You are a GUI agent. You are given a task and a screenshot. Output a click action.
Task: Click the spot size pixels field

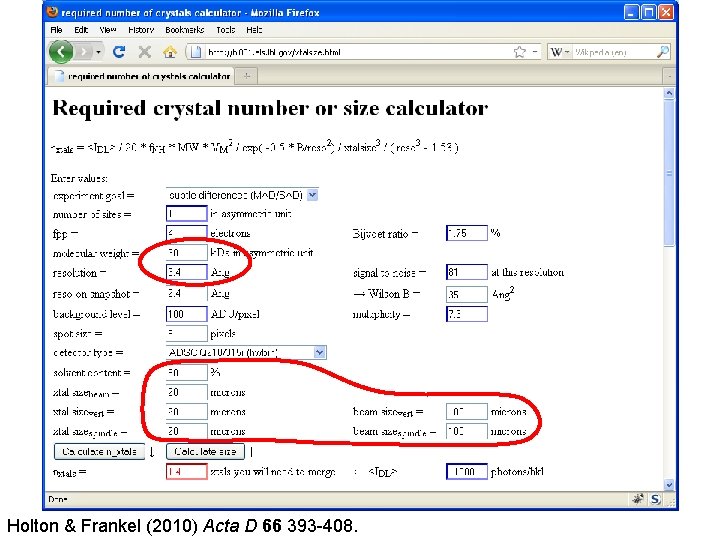click(186, 333)
